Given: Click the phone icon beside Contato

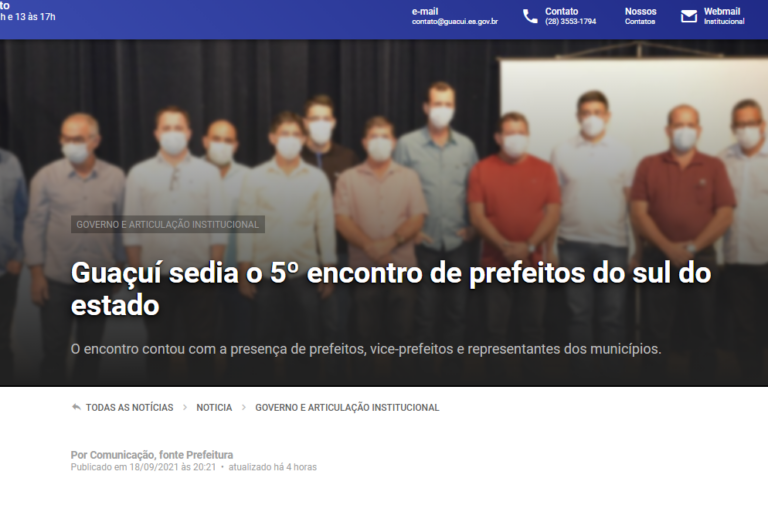Looking at the screenshot, I should 530,17.
